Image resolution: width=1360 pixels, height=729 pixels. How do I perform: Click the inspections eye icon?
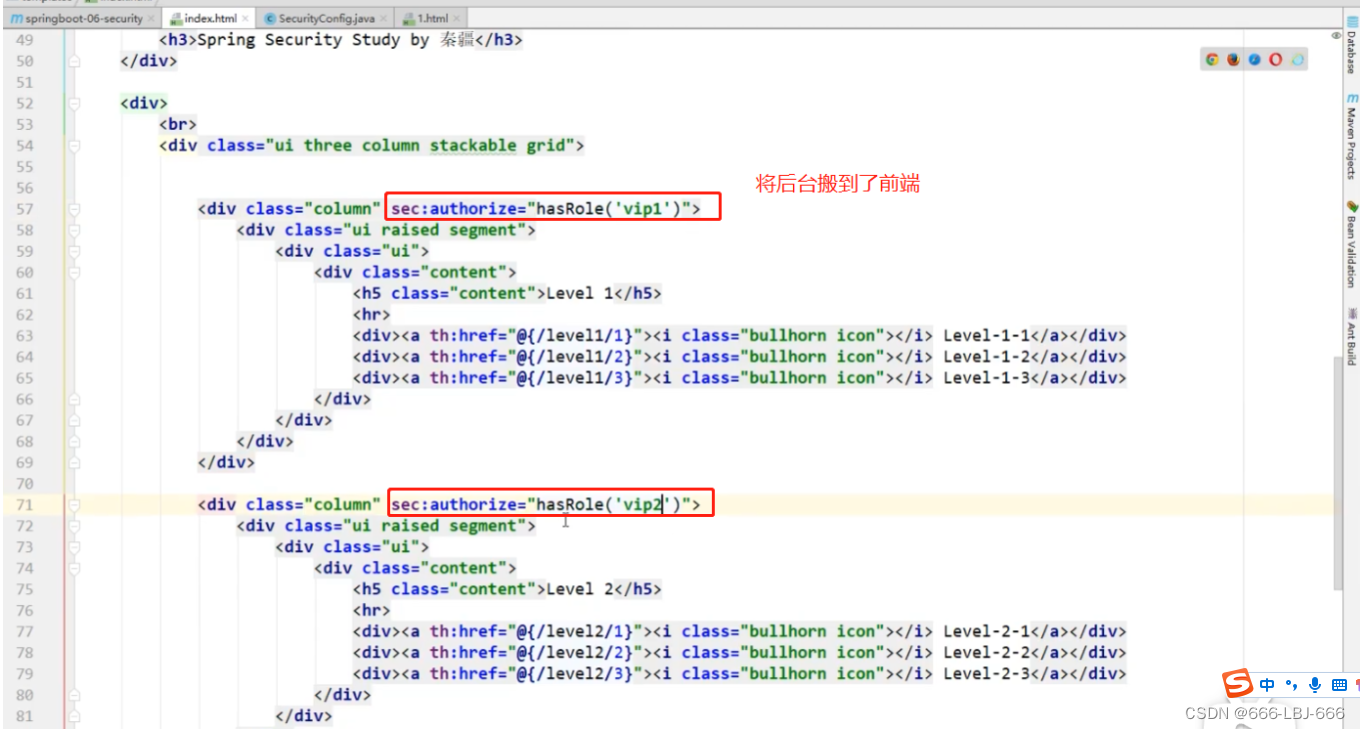click(x=1335, y=35)
